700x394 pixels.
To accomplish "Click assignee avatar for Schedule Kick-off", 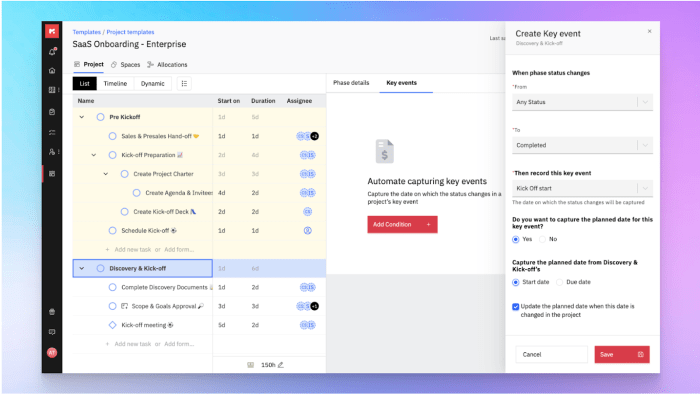I will point(308,231).
